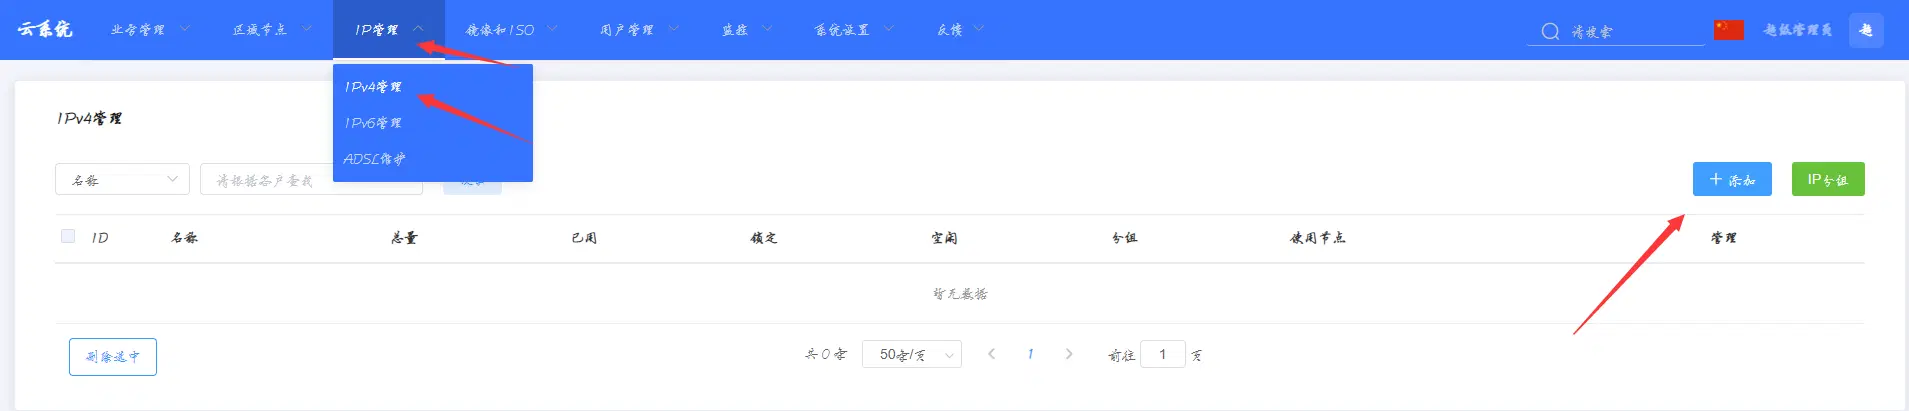Expand the 镜像和ISO menu
Screen dimensions: 1909x411
[x=510, y=30]
